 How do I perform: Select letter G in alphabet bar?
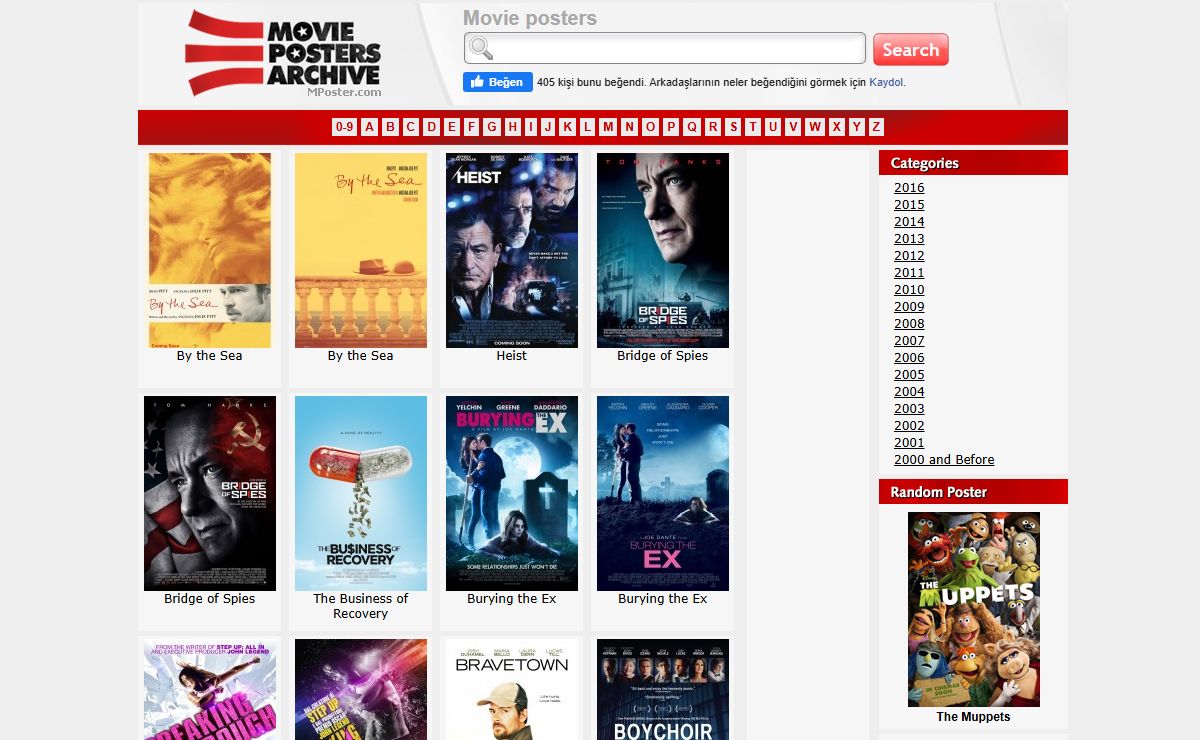coord(492,127)
